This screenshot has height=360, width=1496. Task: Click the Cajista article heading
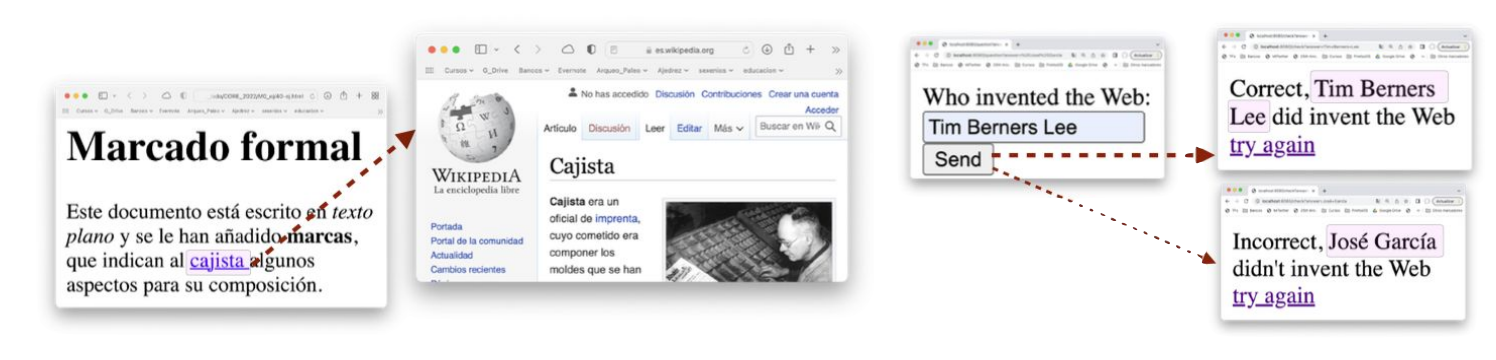click(582, 166)
